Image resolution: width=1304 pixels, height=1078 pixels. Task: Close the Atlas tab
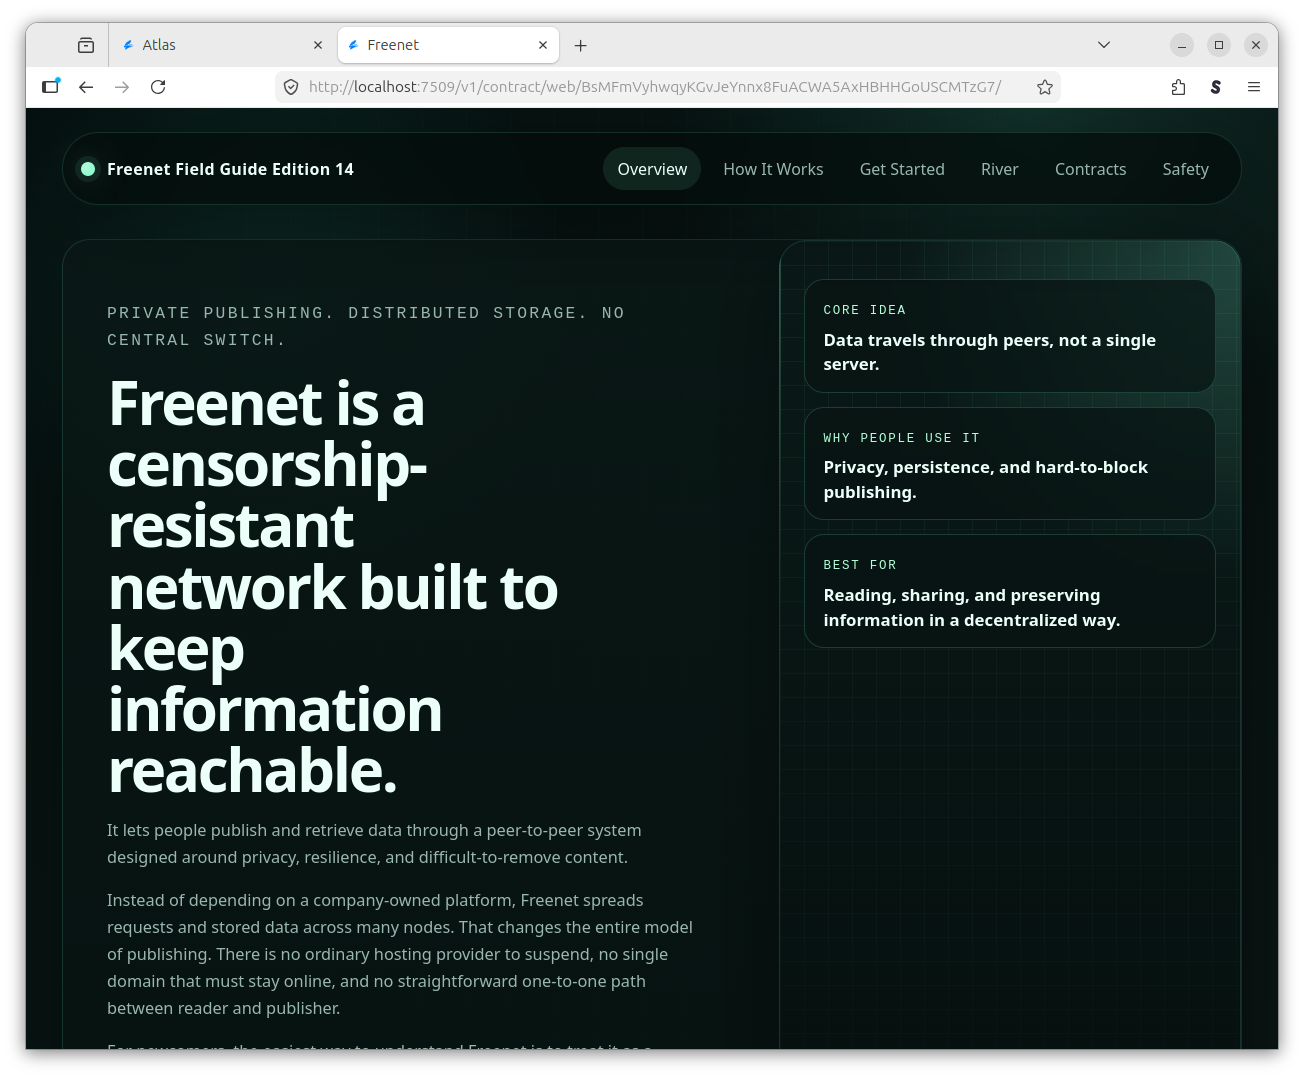[x=318, y=45]
